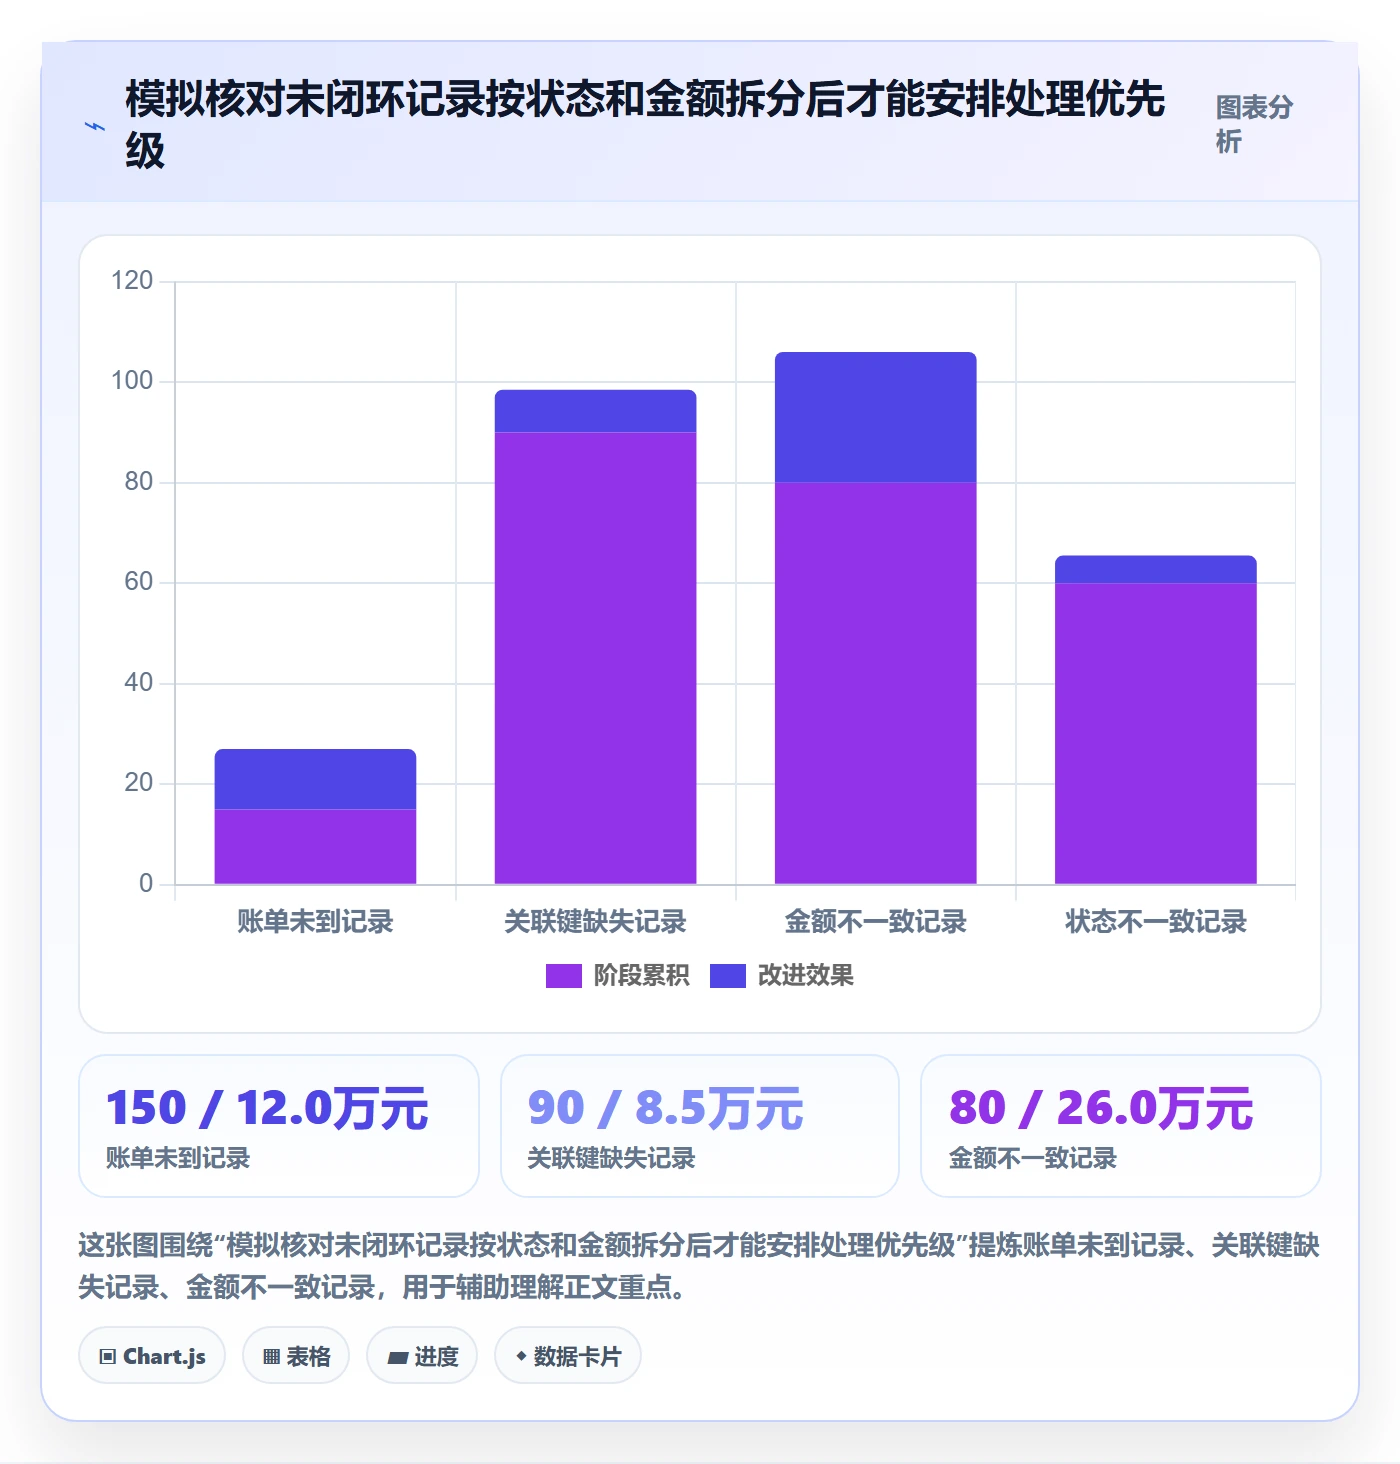This screenshot has height=1464, width=1400.
Task: Click the purple 状态不一致记录 bar segment
Action: pos(1155,733)
